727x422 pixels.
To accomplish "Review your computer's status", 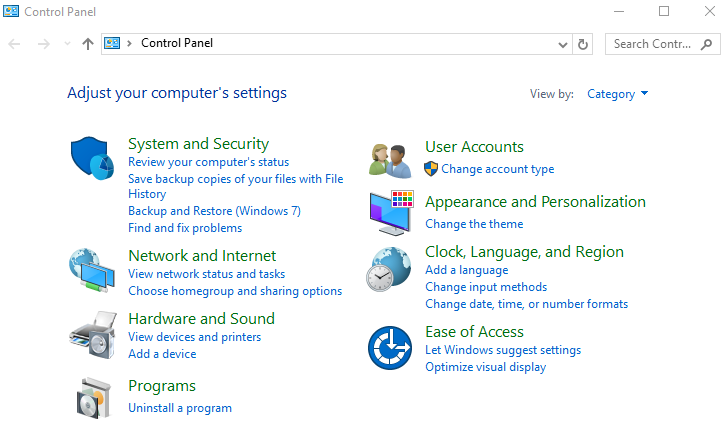I will [x=209, y=162].
